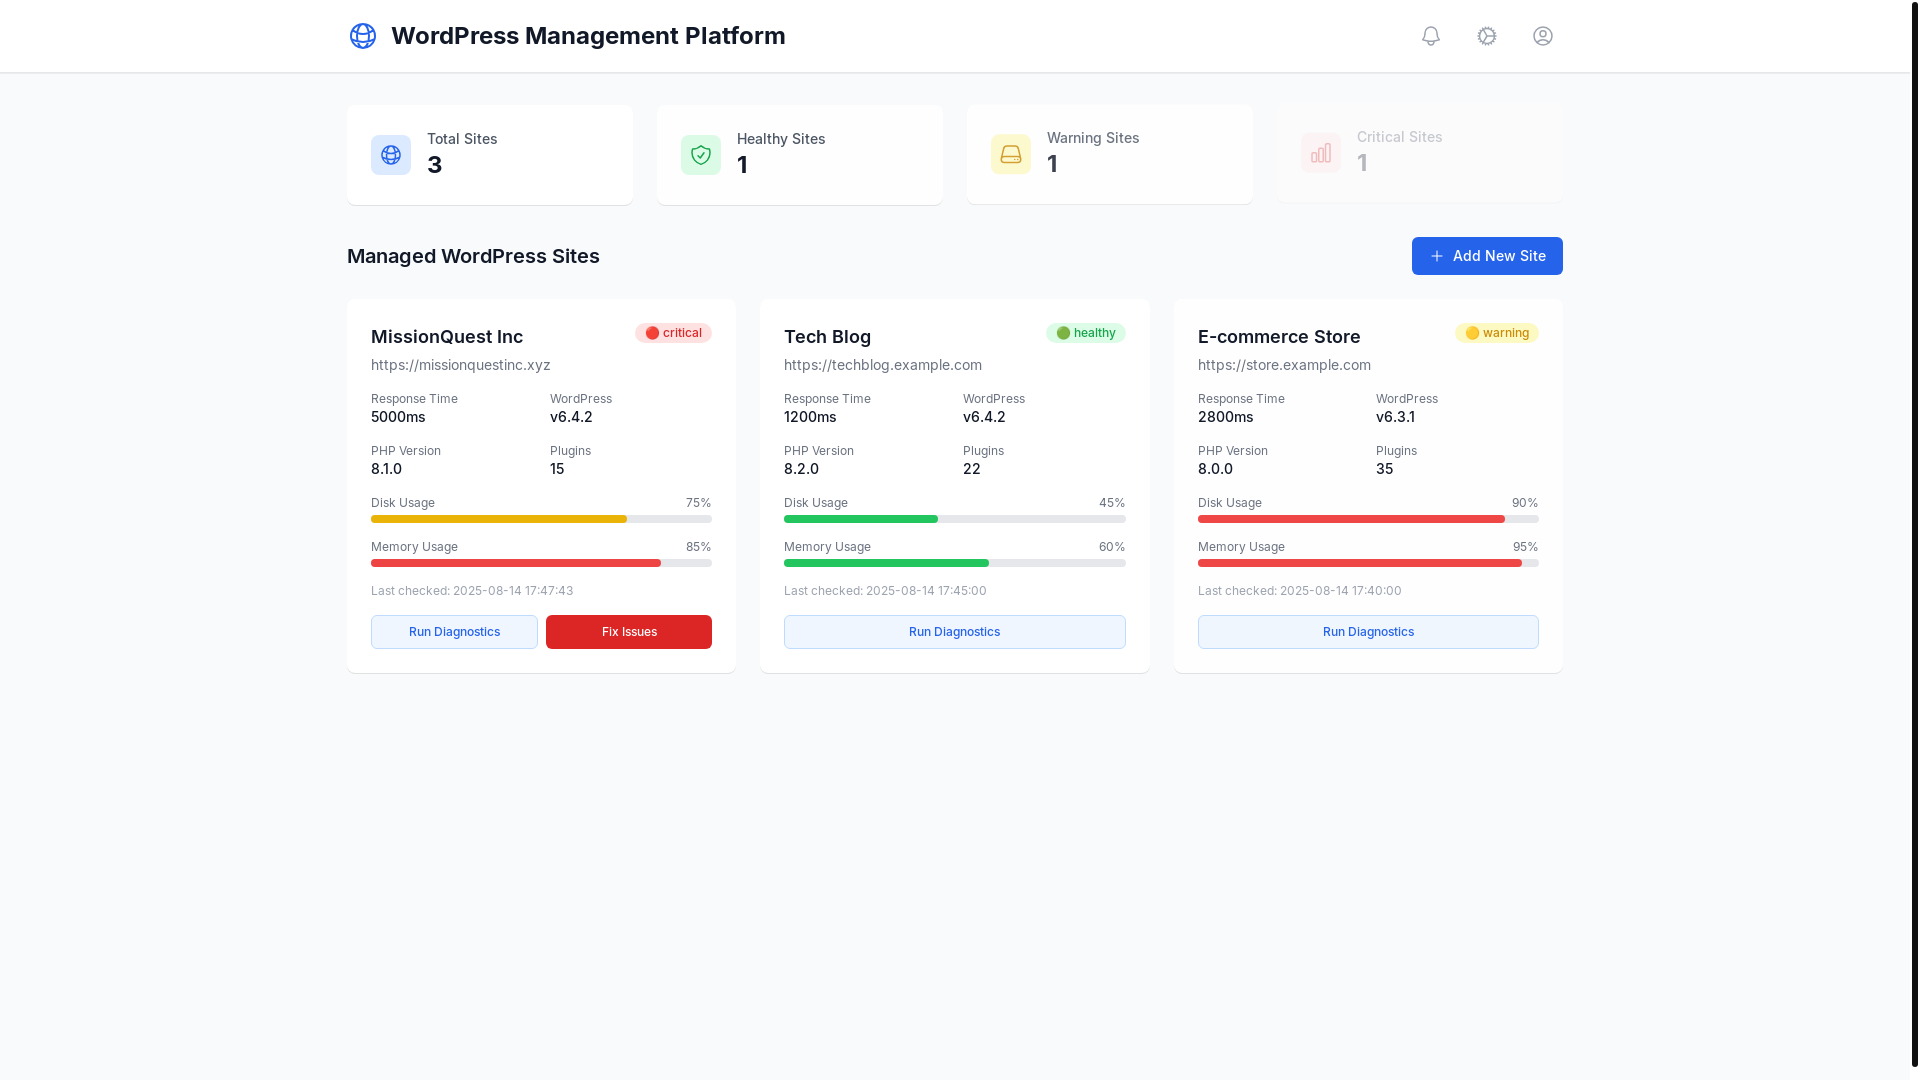Click the 95% memory usage value
This screenshot has width=1920, height=1080.
point(1525,547)
